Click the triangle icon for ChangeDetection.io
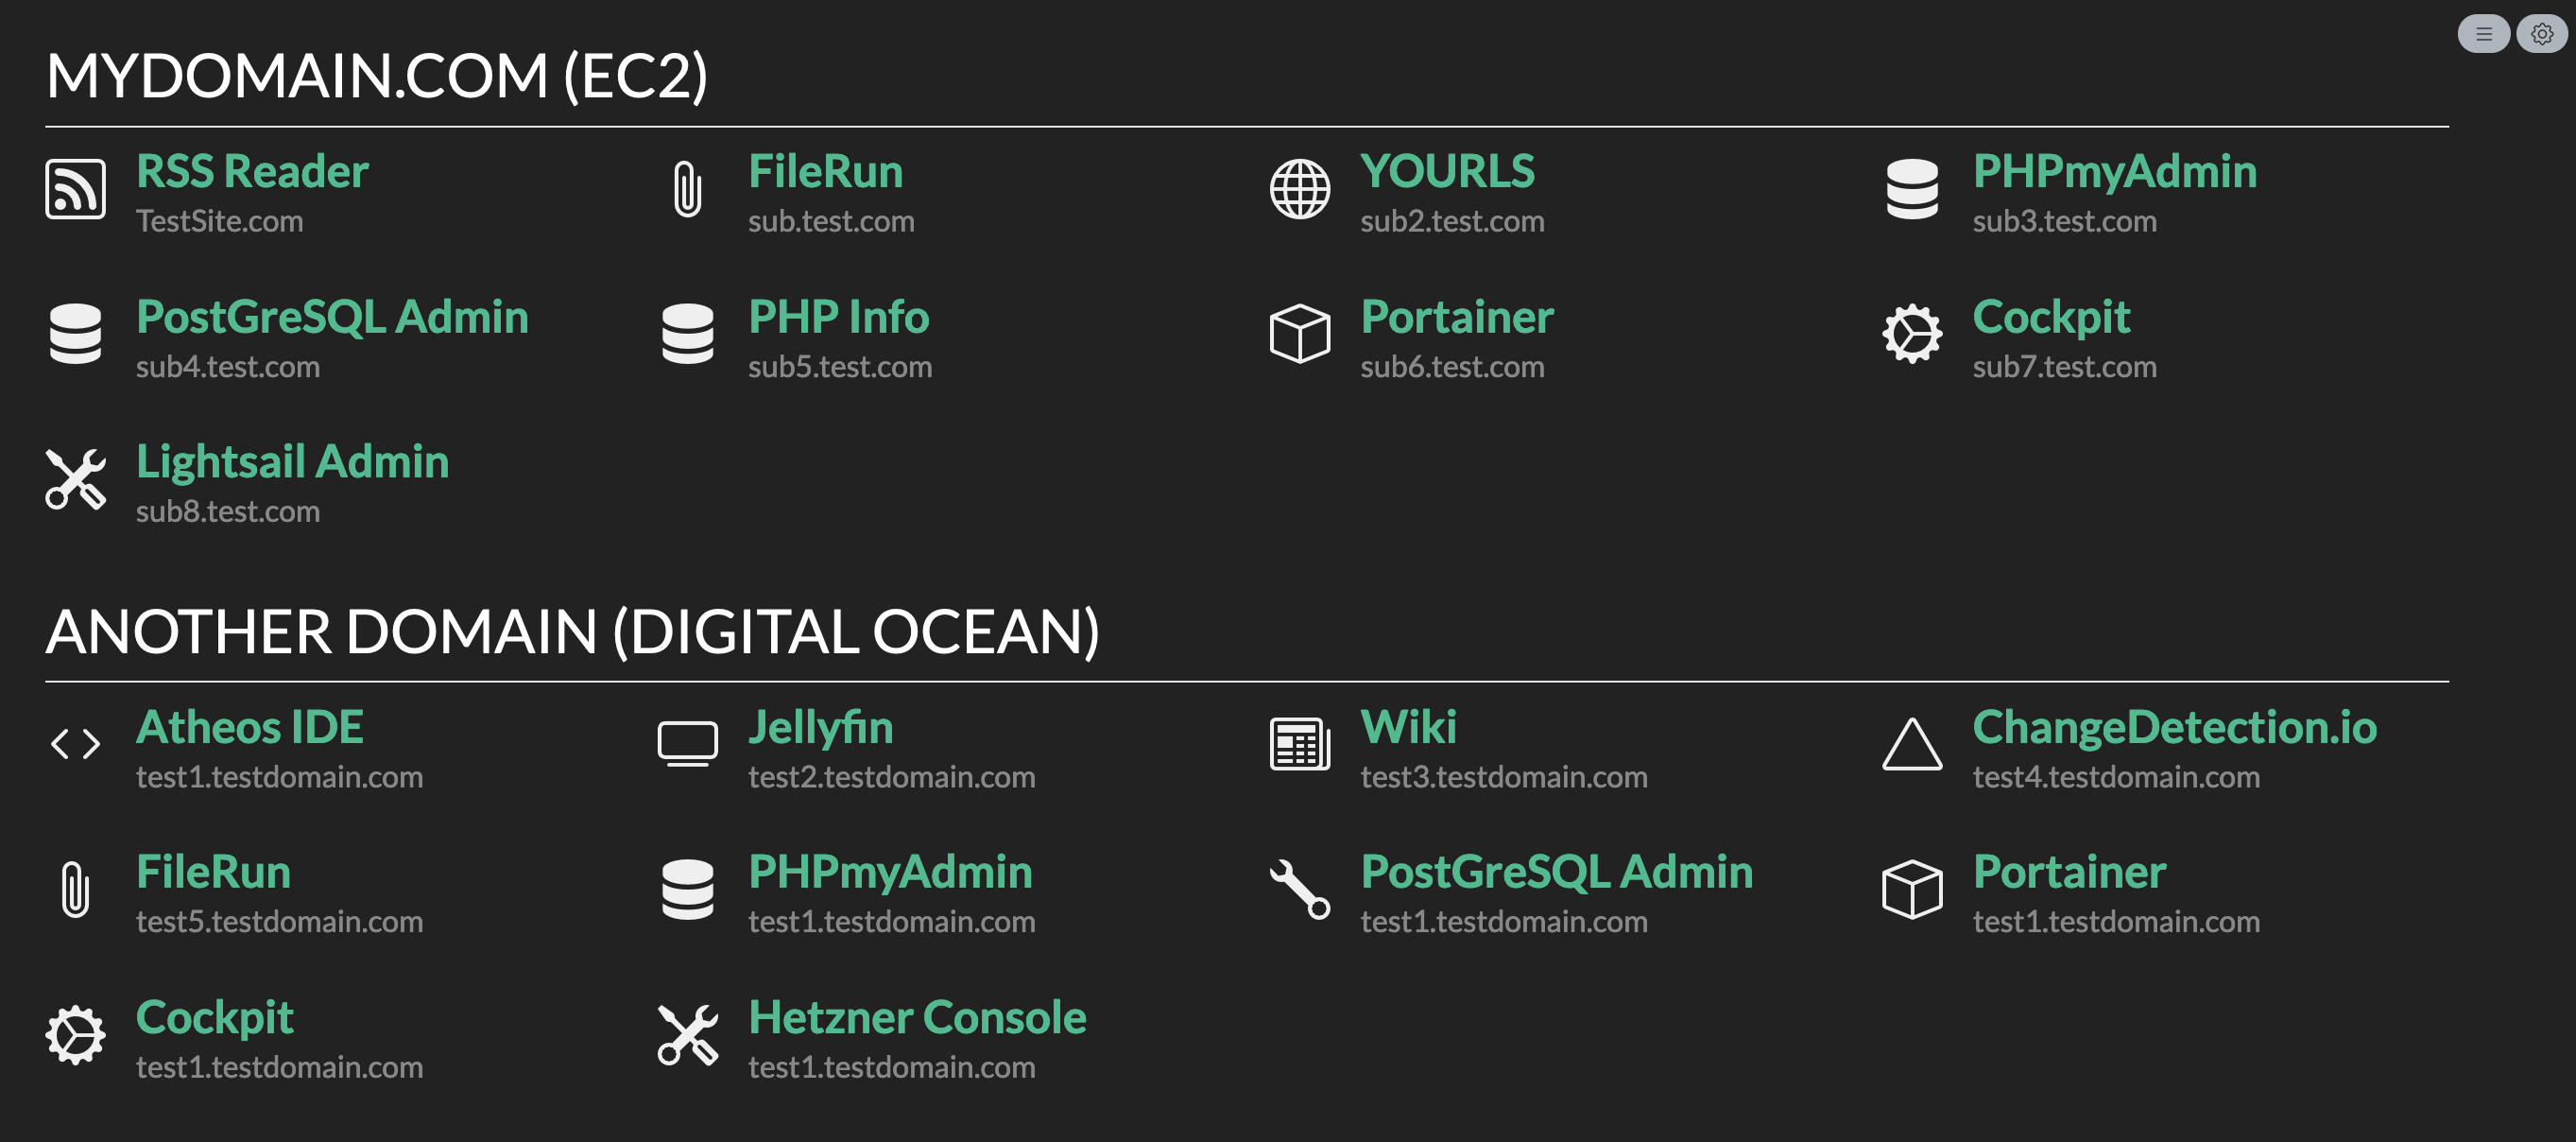The width and height of the screenshot is (2576, 1142). [x=1912, y=744]
